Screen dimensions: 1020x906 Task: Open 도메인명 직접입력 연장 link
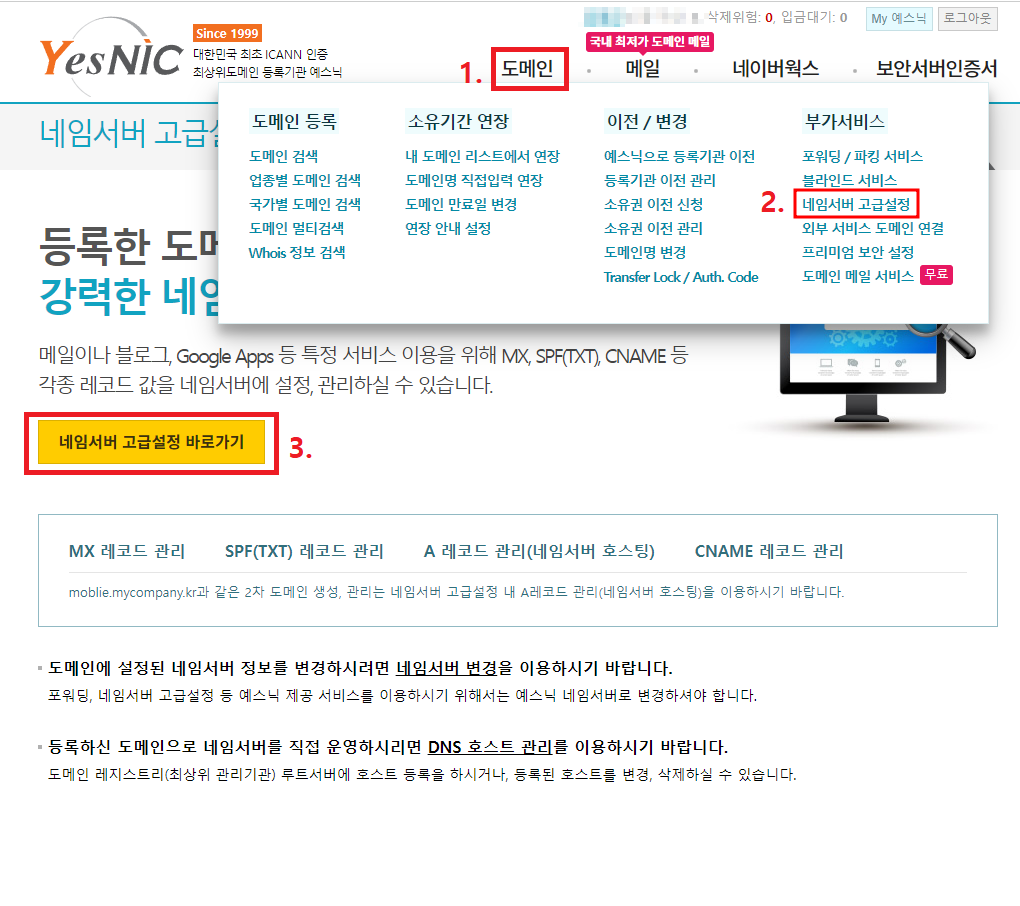pos(474,181)
